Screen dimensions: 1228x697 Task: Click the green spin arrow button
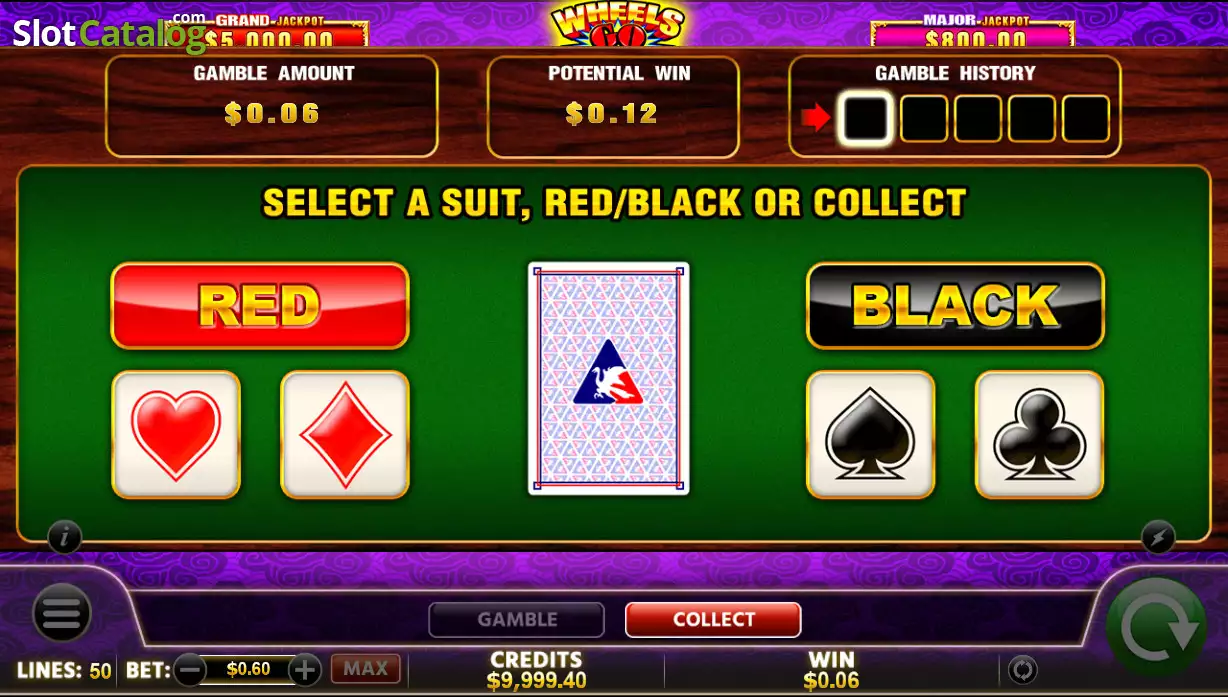pyautogui.click(x=1157, y=628)
